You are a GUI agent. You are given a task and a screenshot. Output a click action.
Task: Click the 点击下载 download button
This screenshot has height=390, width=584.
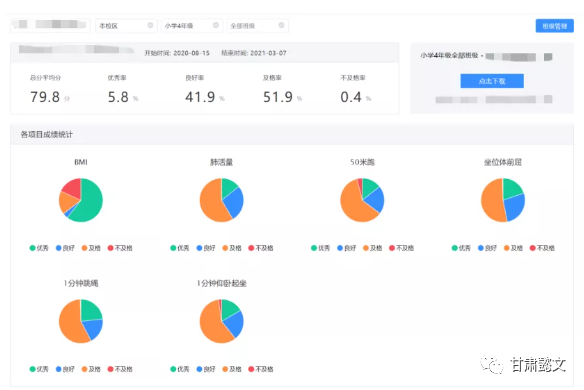pyautogui.click(x=492, y=81)
